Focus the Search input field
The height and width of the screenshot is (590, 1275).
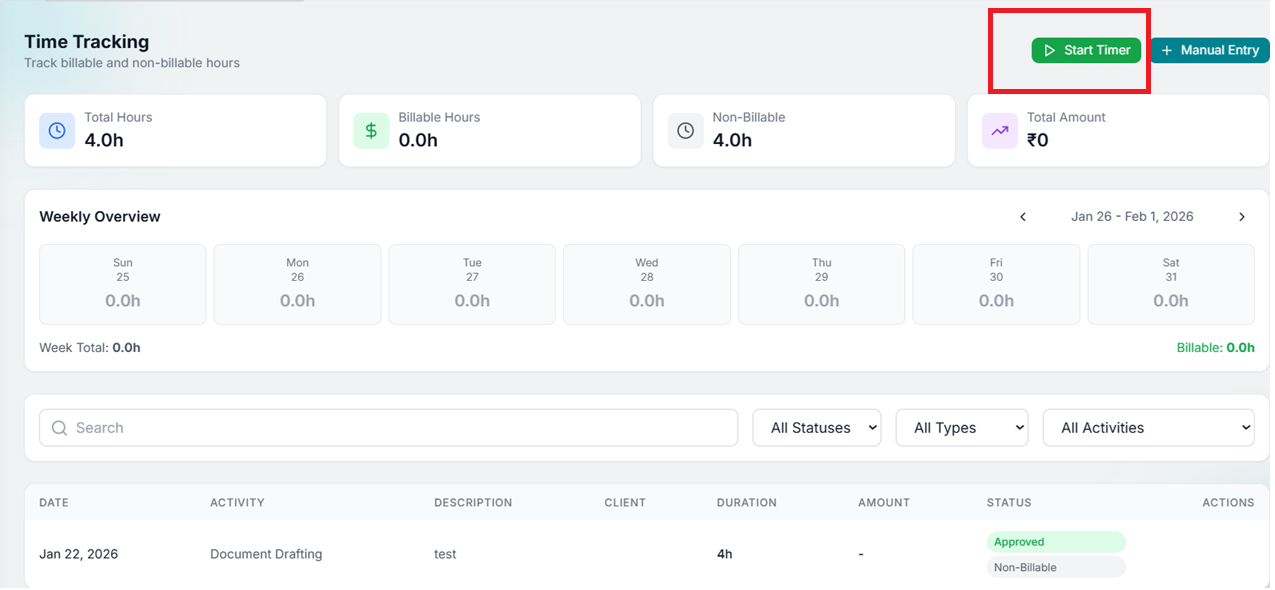[388, 428]
